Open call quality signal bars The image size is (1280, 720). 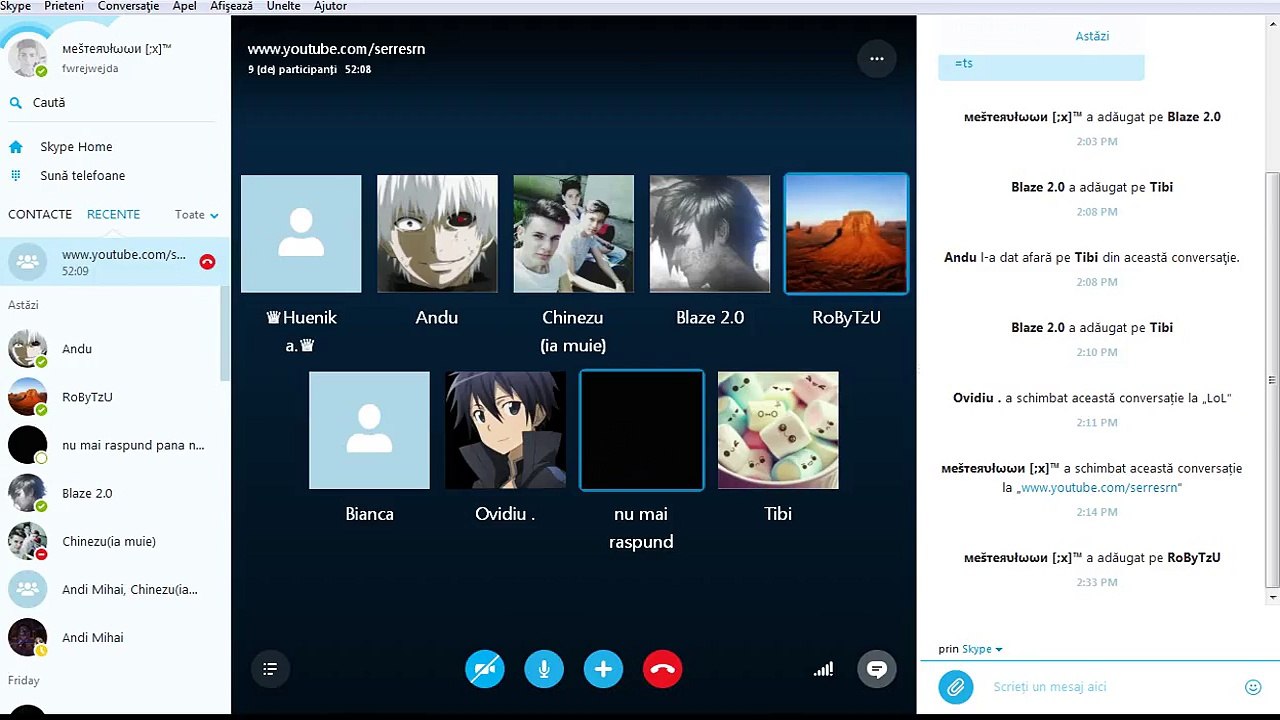pos(823,669)
